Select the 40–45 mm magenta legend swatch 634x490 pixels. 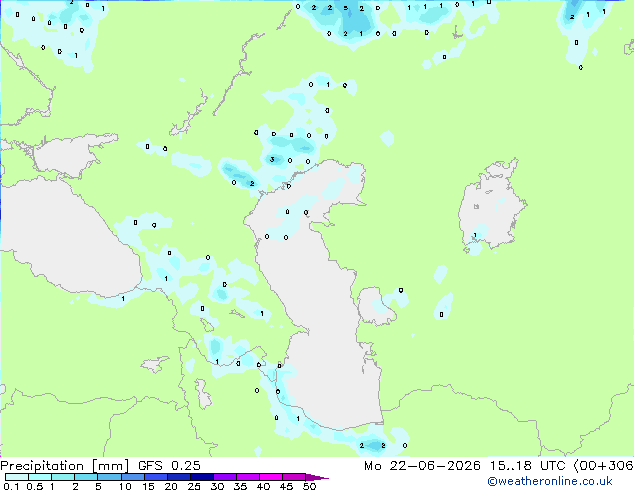pyautogui.click(x=271, y=477)
